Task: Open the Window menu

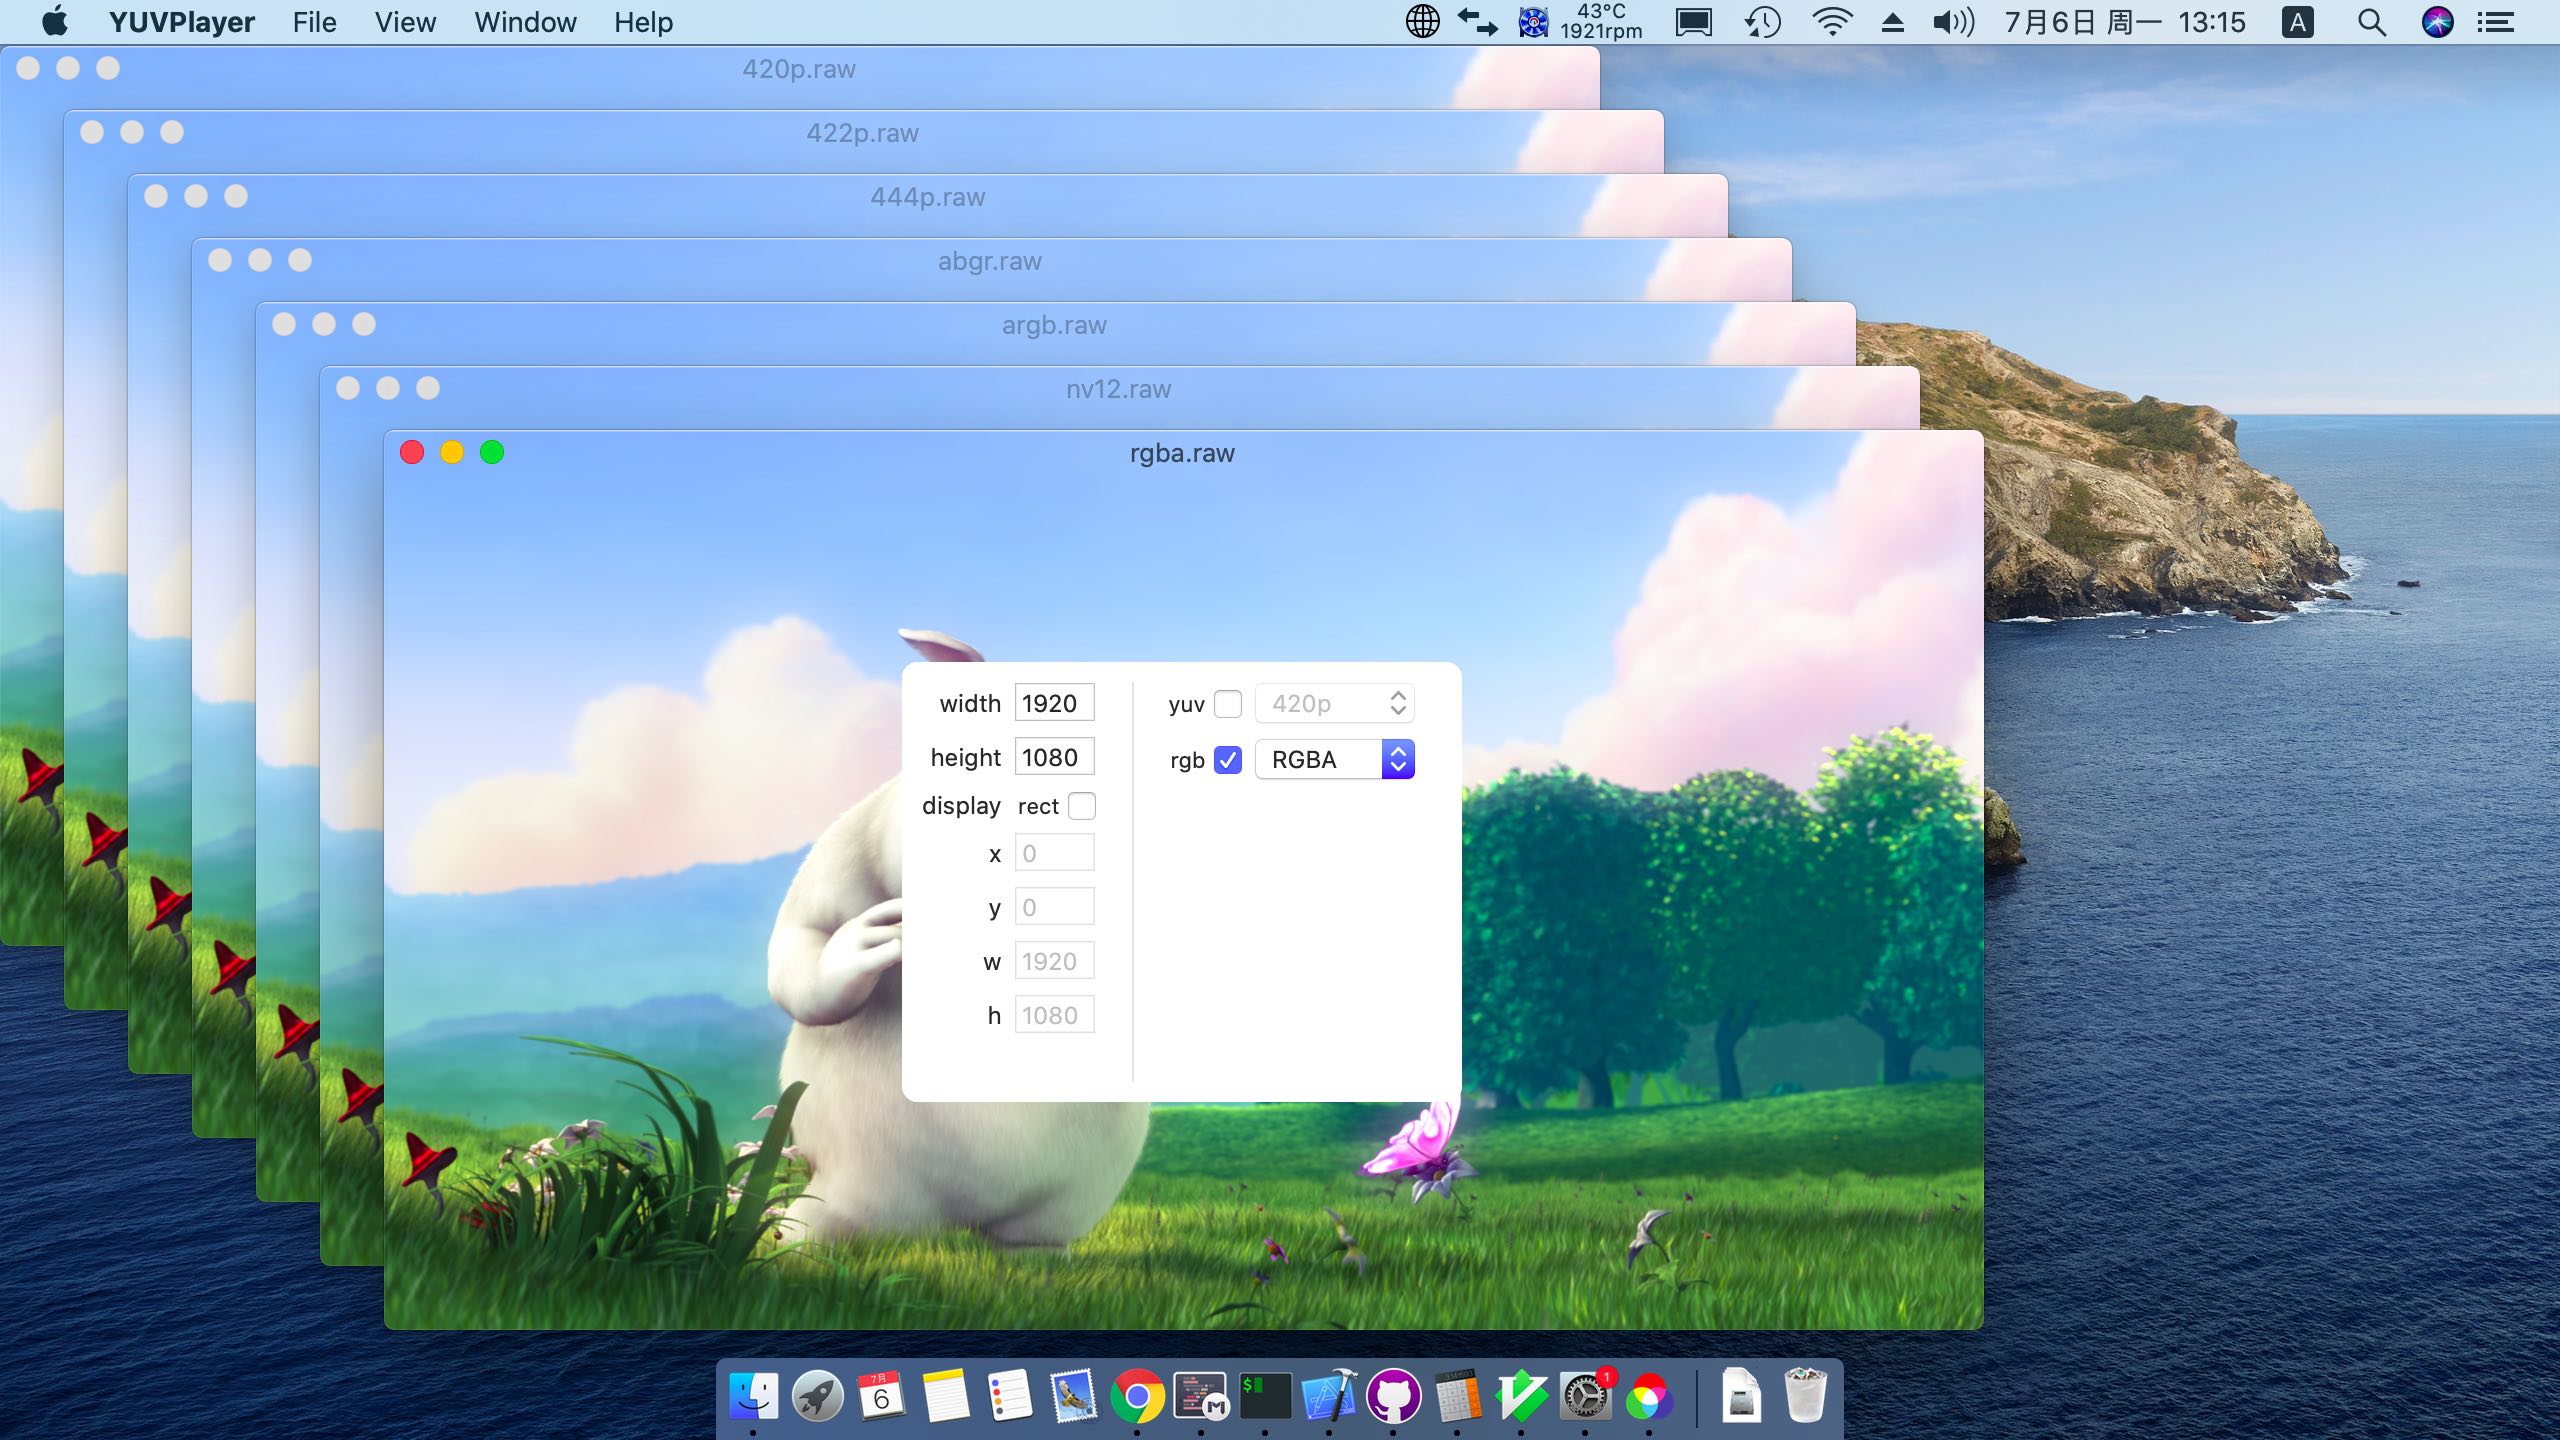Action: pyautogui.click(x=525, y=22)
